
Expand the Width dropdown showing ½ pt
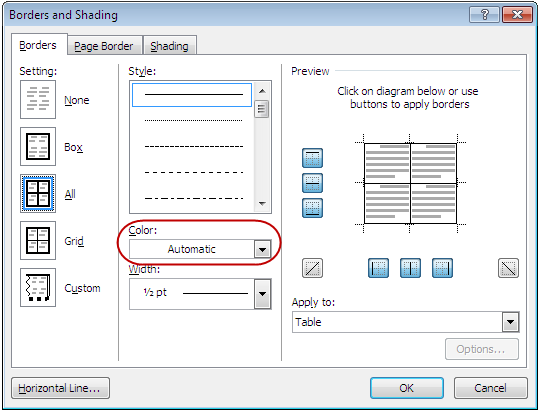200,294
